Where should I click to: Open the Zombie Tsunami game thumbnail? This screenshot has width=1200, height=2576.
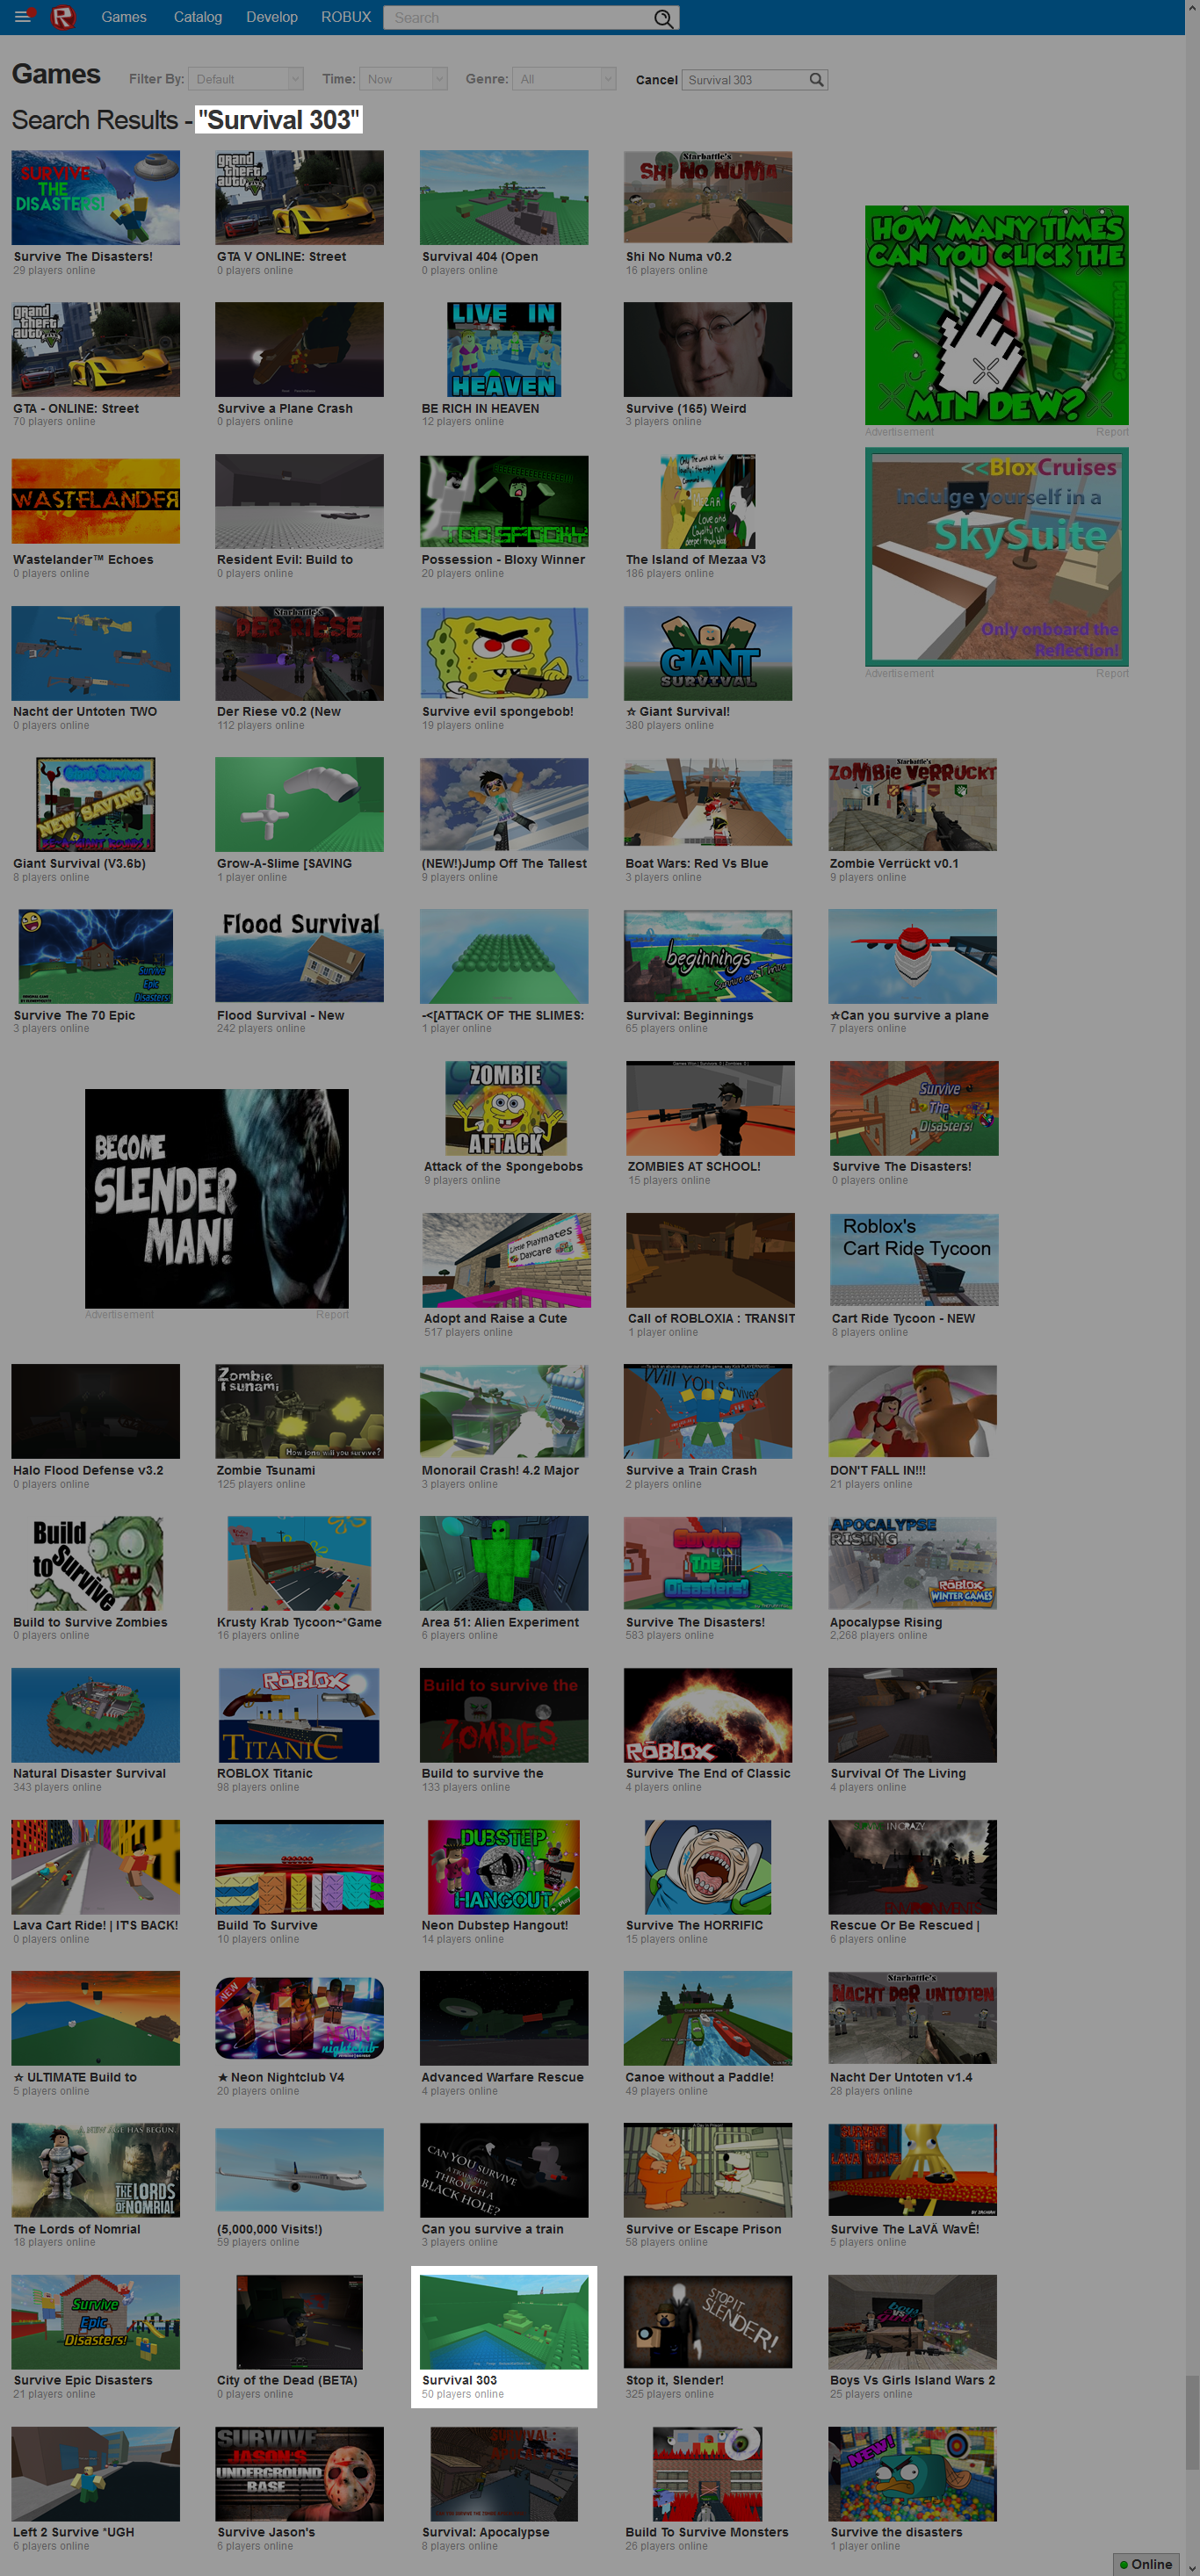(x=299, y=1411)
